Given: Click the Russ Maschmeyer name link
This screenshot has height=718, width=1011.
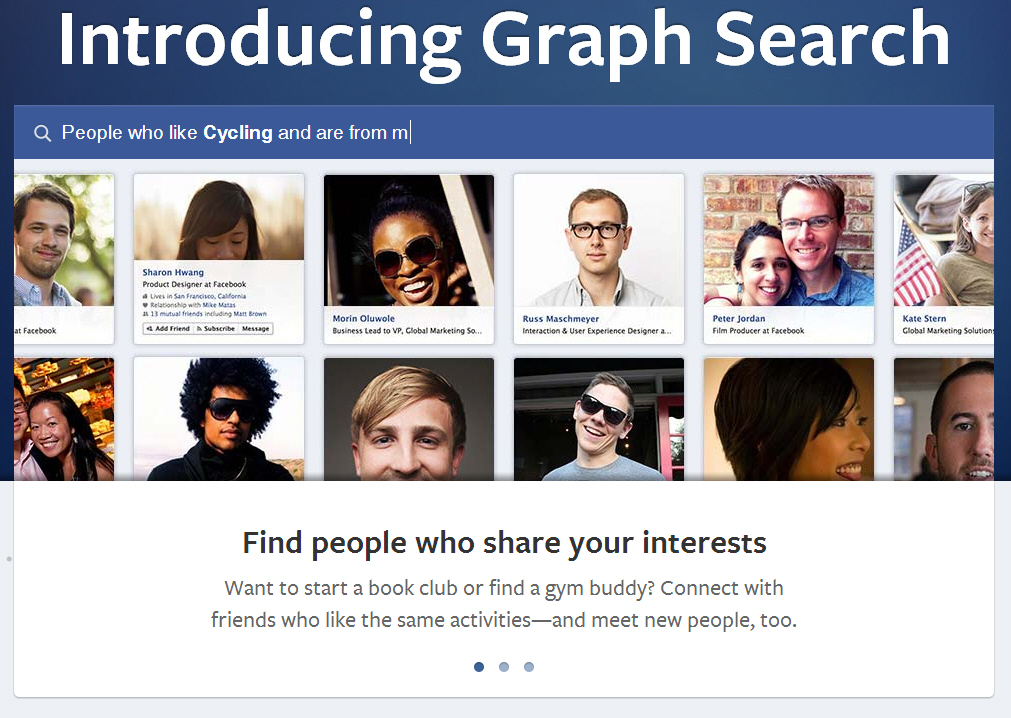Looking at the screenshot, I should pyautogui.click(x=560, y=318).
